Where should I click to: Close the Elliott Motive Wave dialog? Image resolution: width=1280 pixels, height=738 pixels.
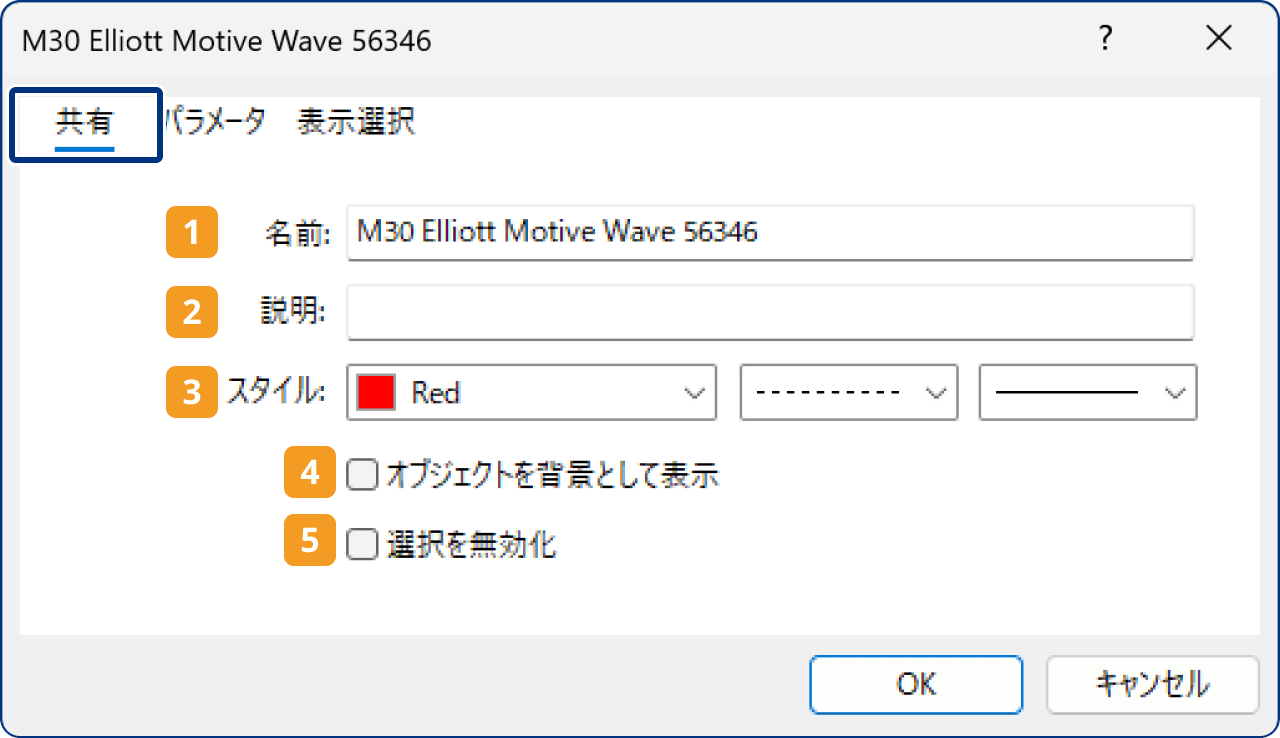tap(1219, 39)
